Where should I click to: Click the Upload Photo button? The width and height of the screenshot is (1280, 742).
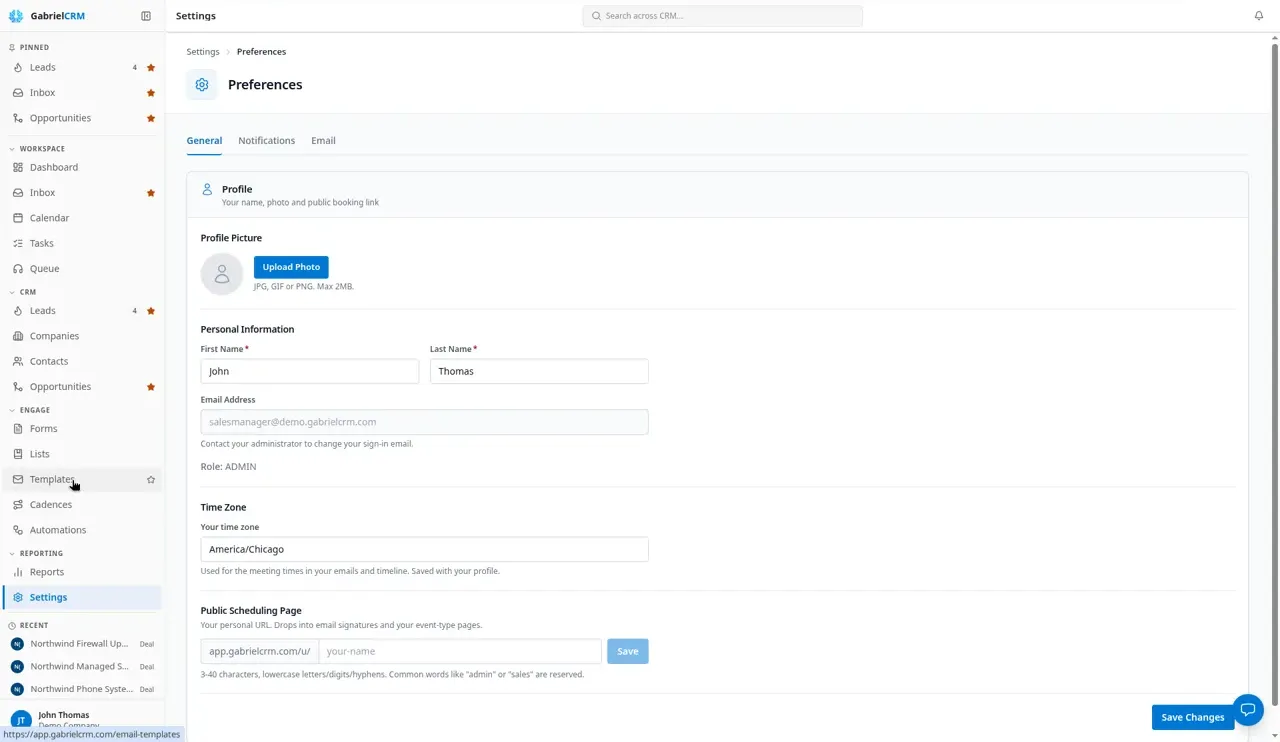(x=291, y=267)
